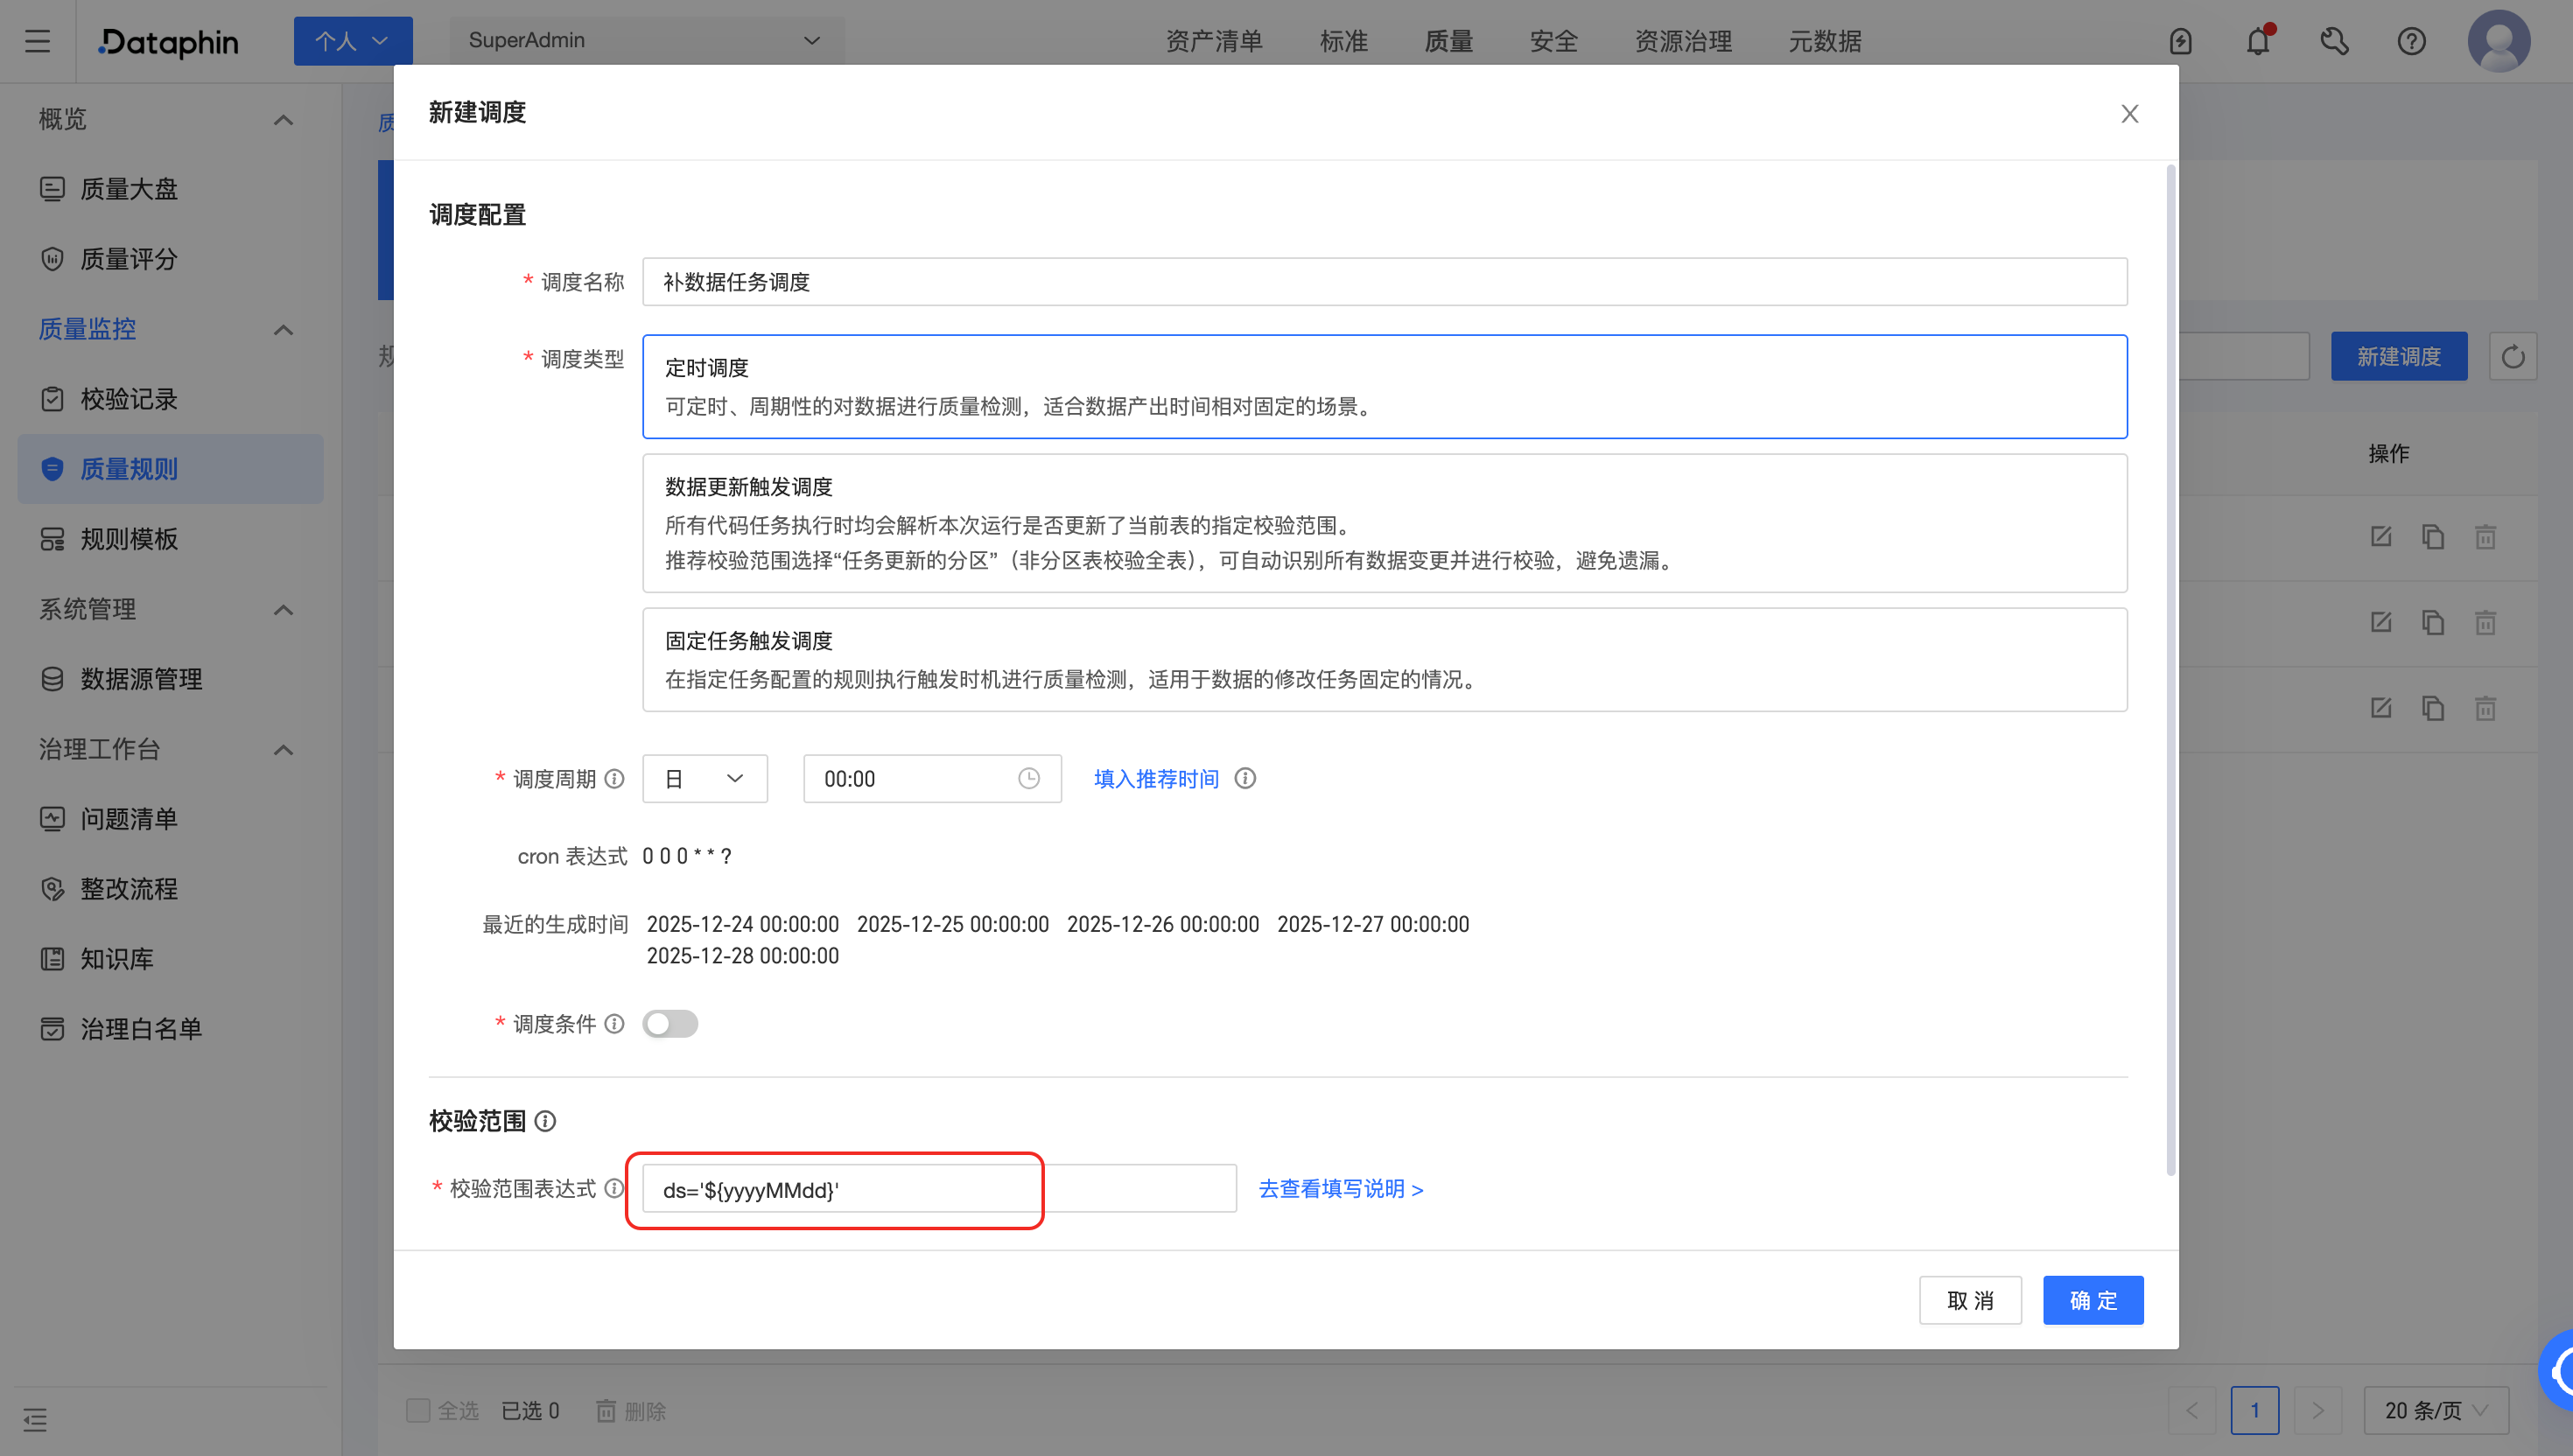This screenshot has width=2573, height=1456.
Task: Click info icon beside 填入推荐时间
Action: (x=1245, y=779)
